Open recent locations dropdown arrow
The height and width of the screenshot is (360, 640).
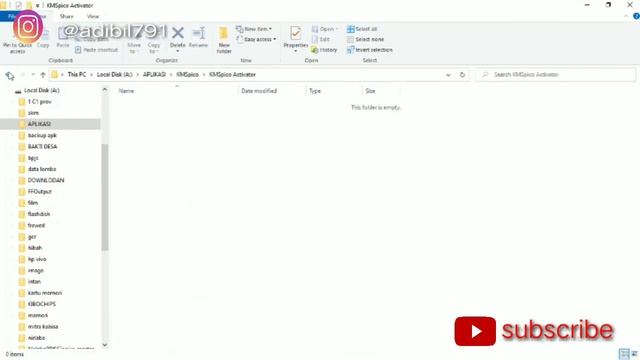pyautogui.click(x=33, y=75)
